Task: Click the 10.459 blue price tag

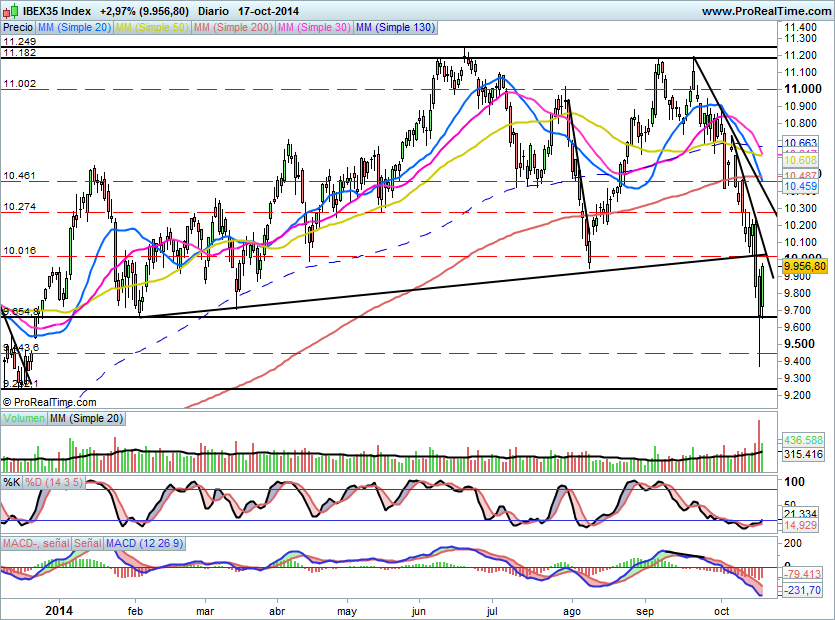Action: [x=800, y=186]
